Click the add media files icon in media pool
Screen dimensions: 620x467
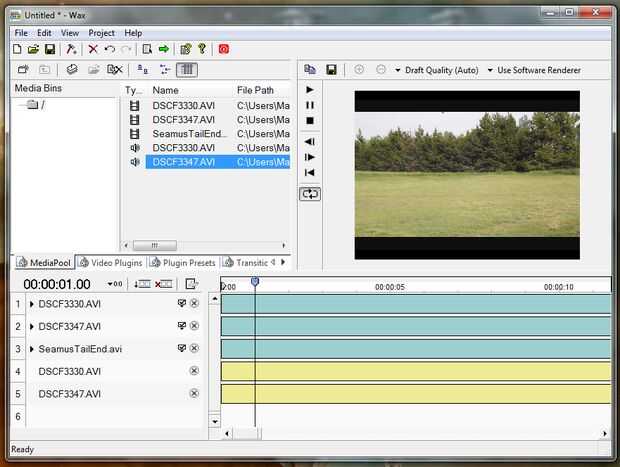pos(72,70)
